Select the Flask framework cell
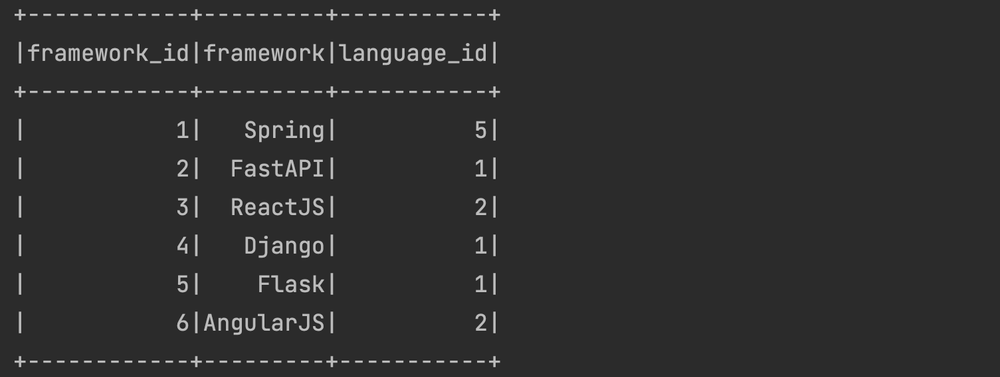This screenshot has height=377, width=1000. click(x=291, y=285)
